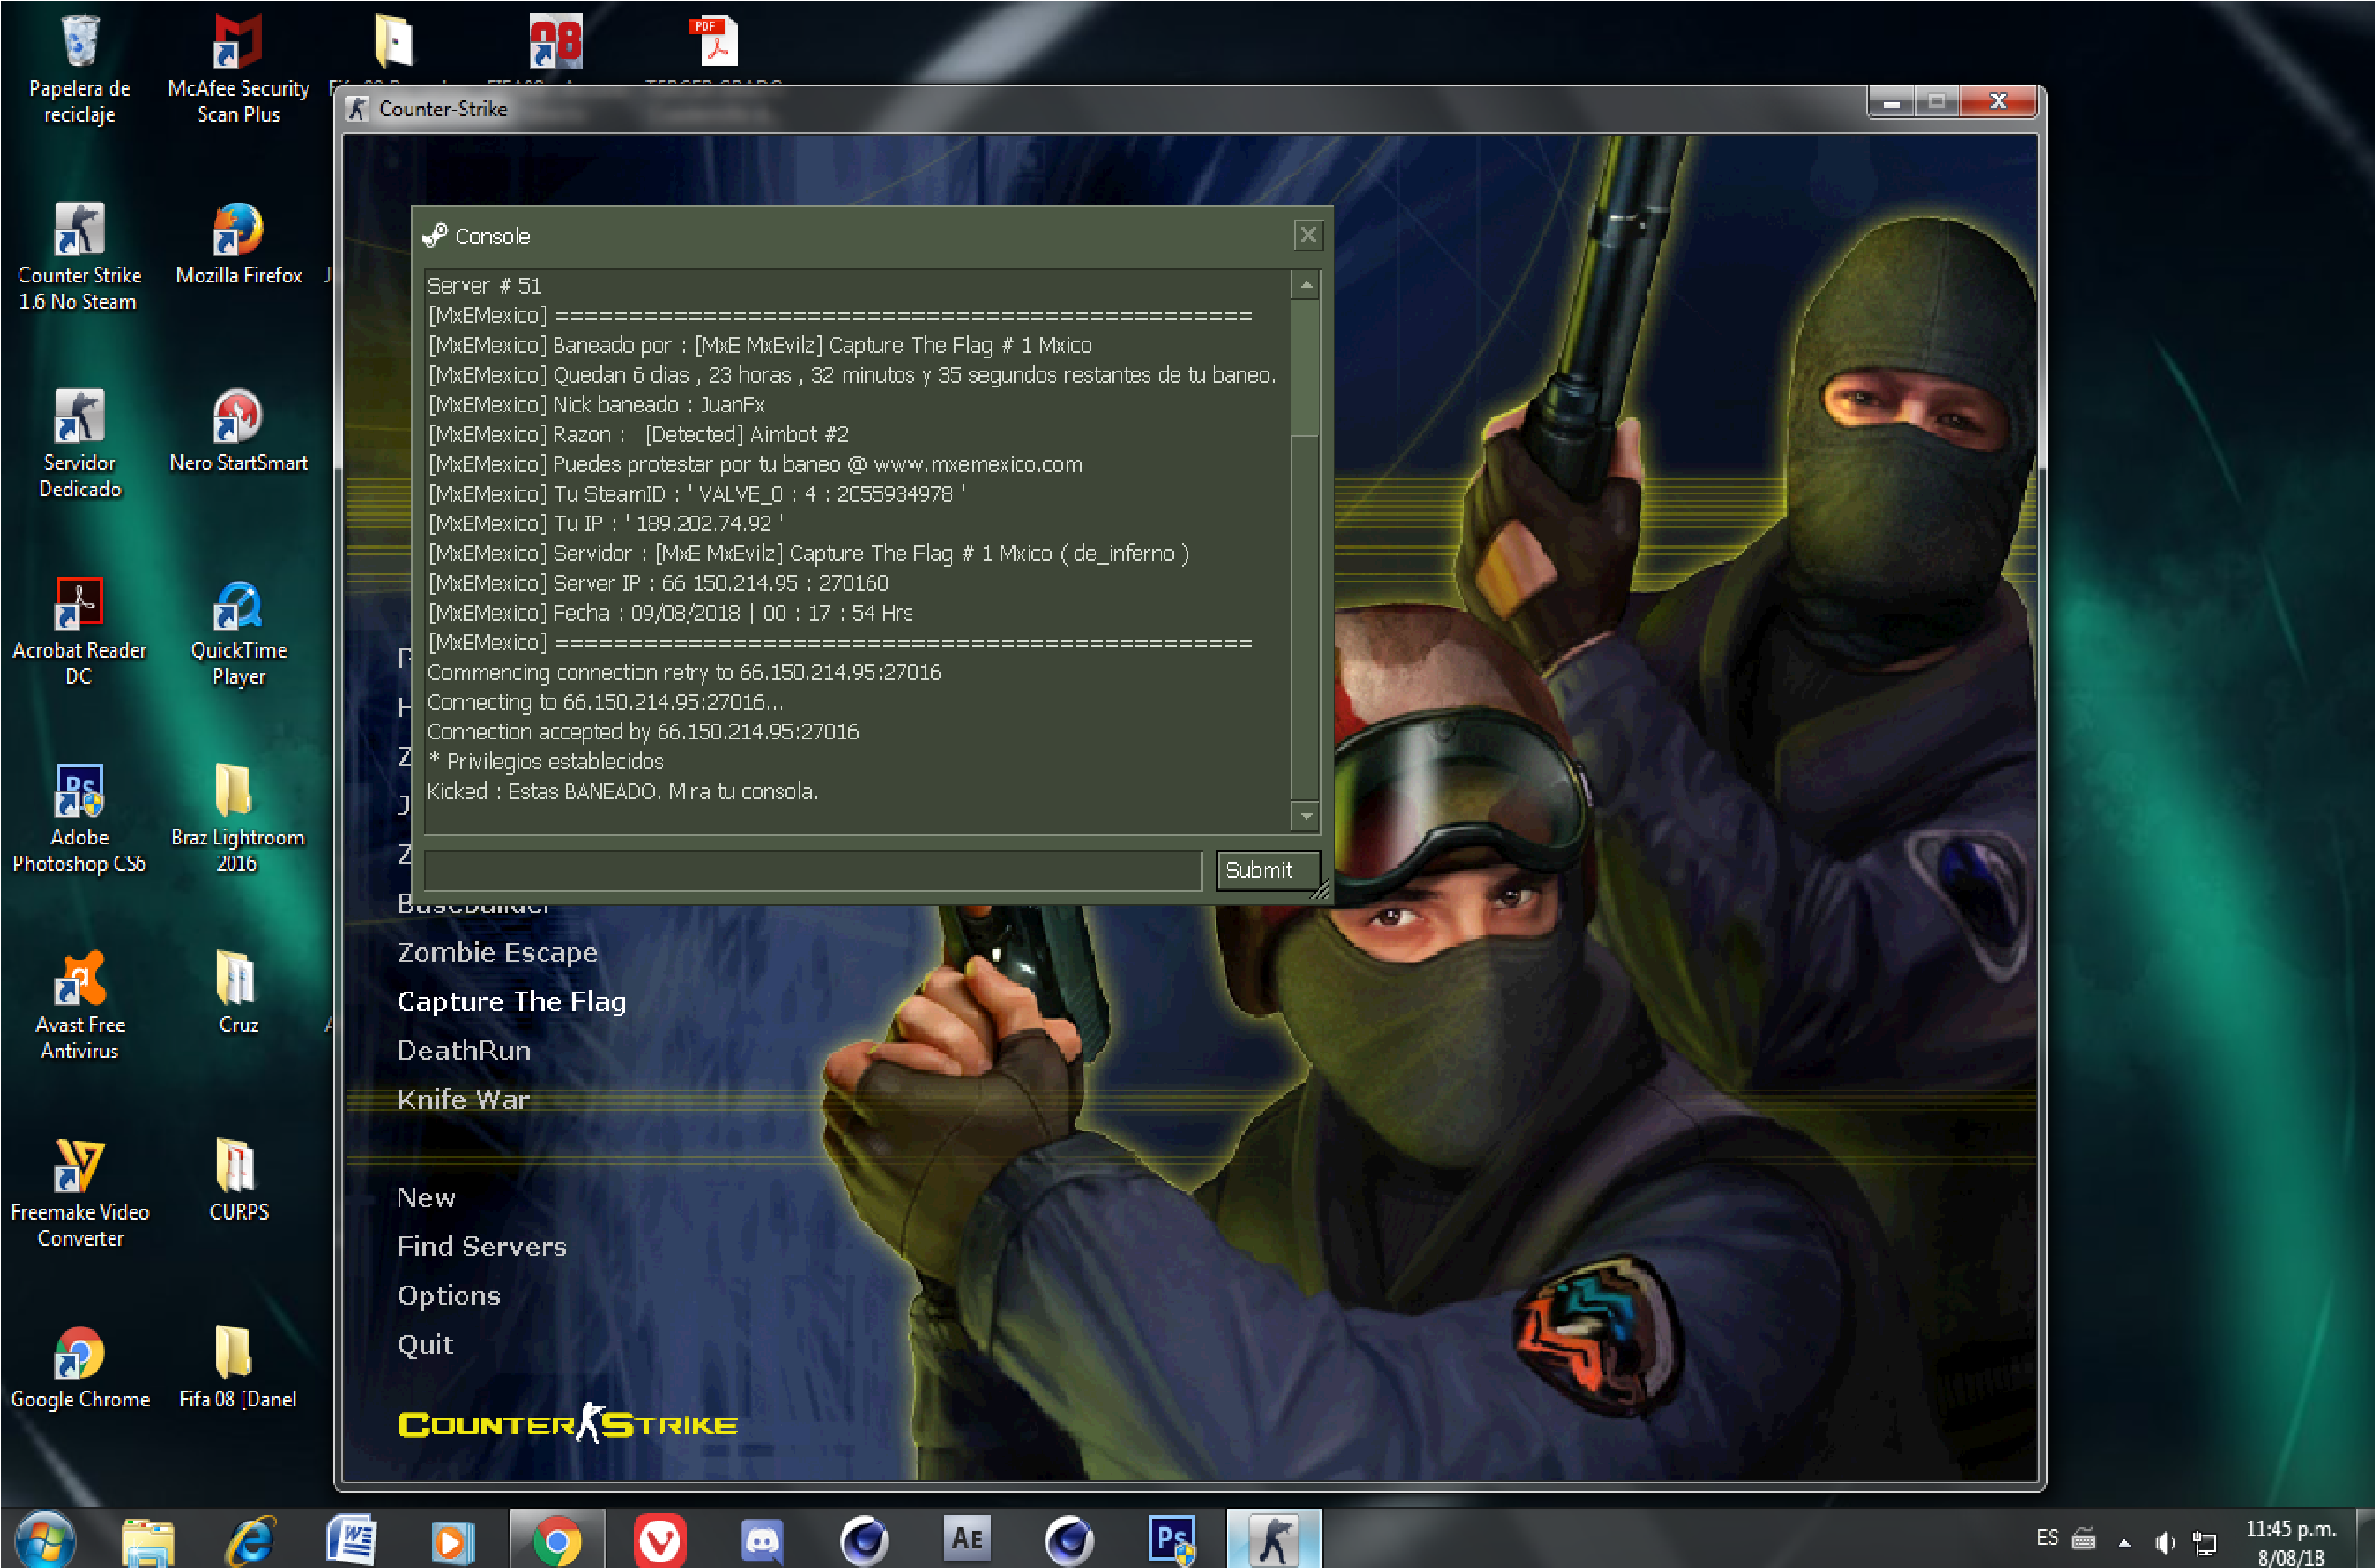This screenshot has height=1568, width=2375.
Task: Click the red PDF file desktop icon
Action: [x=713, y=42]
